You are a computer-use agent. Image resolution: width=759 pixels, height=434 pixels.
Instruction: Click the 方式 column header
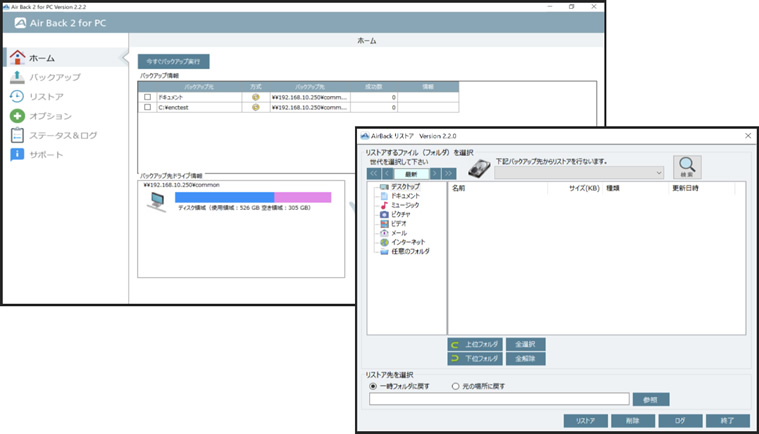point(256,87)
